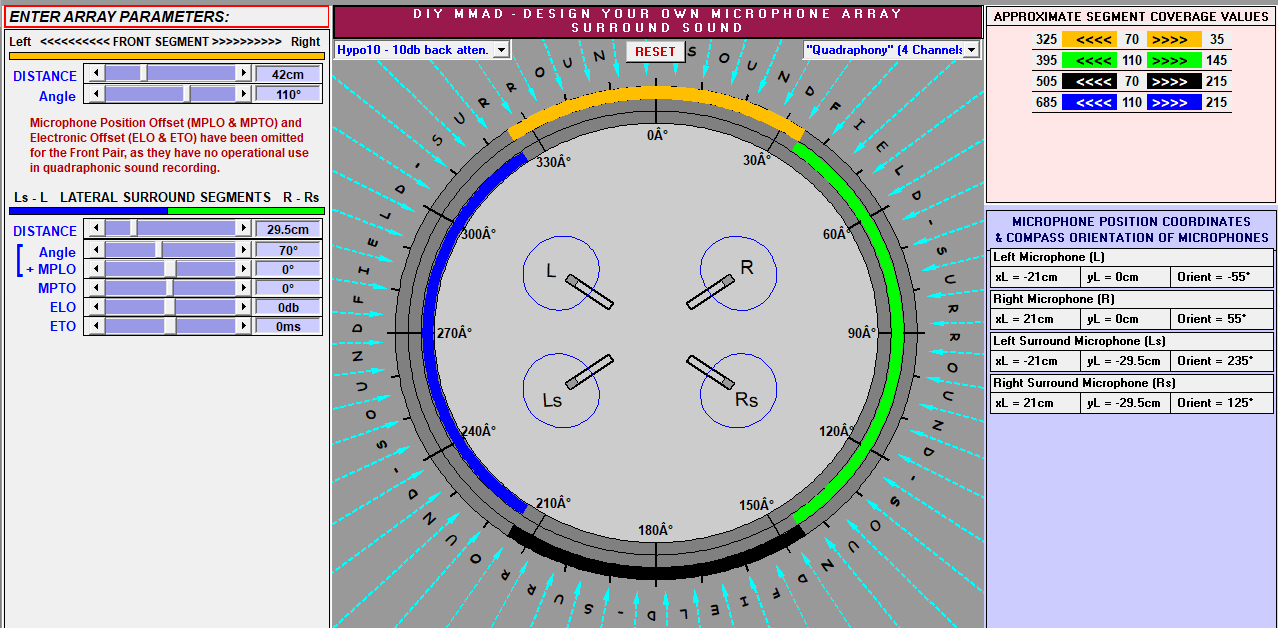Click right arrow of MPTO slider

pos(243,288)
